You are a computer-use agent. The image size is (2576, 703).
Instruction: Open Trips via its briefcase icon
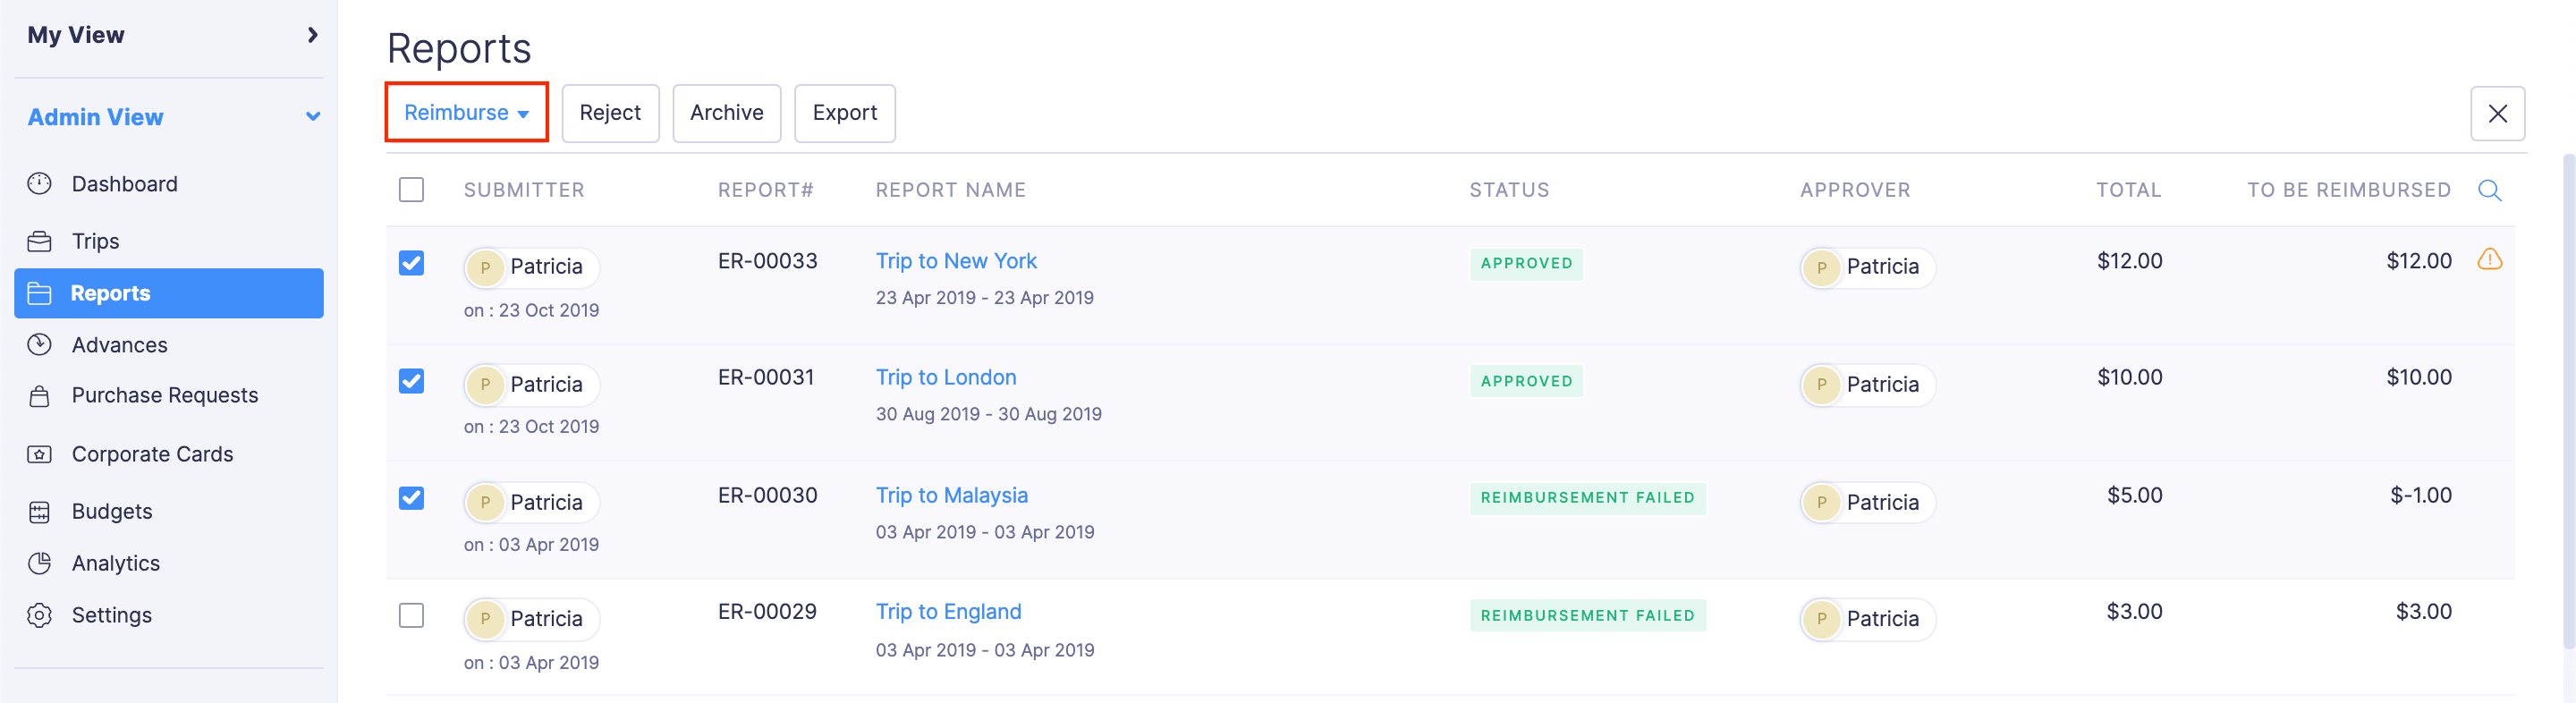point(39,241)
